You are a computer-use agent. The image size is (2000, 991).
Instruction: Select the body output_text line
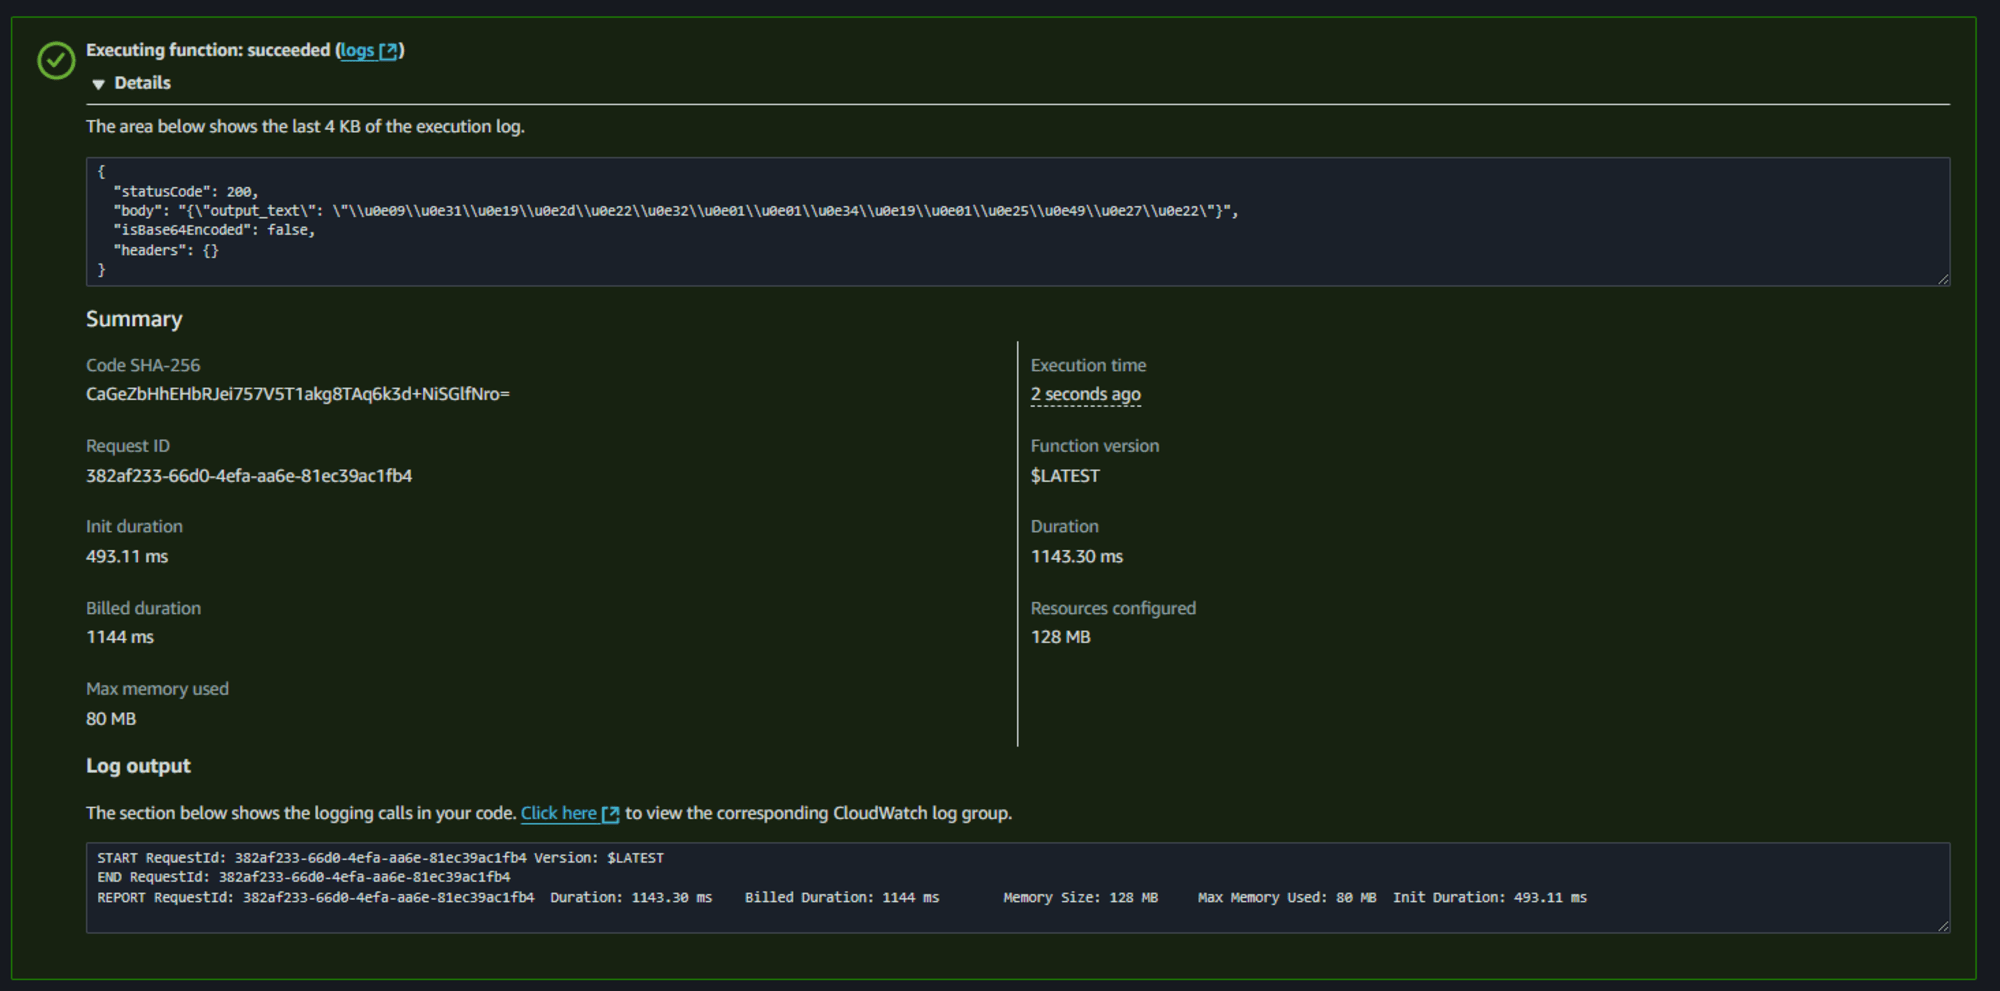coord(676,211)
